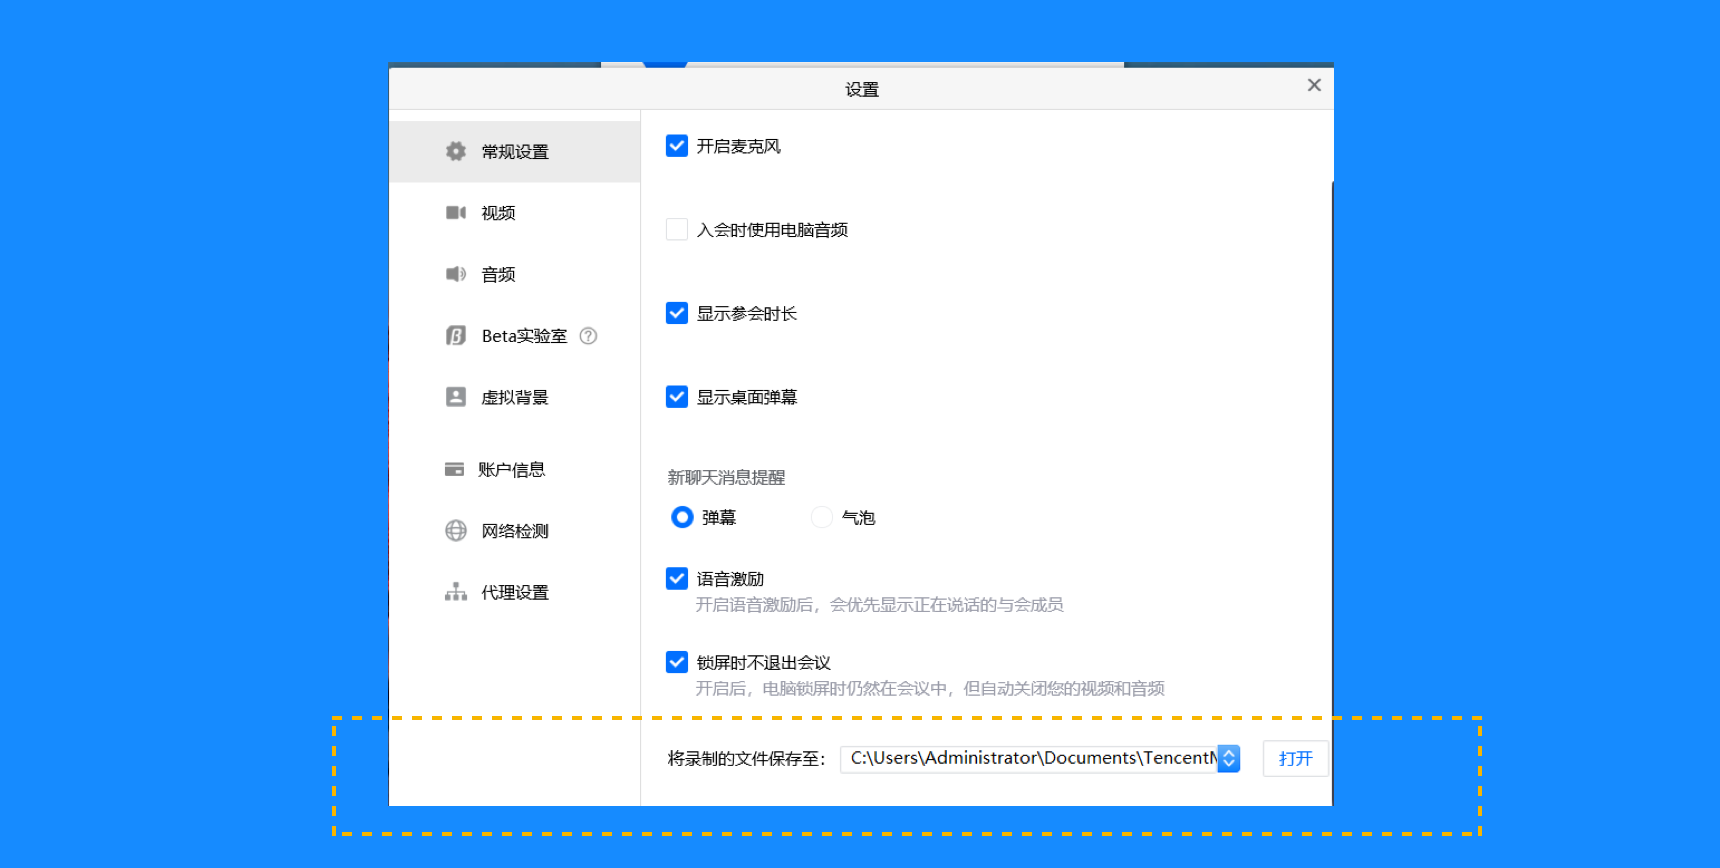Uncheck the 开启麦克风 checkbox
1720x868 pixels.
pyautogui.click(x=677, y=146)
